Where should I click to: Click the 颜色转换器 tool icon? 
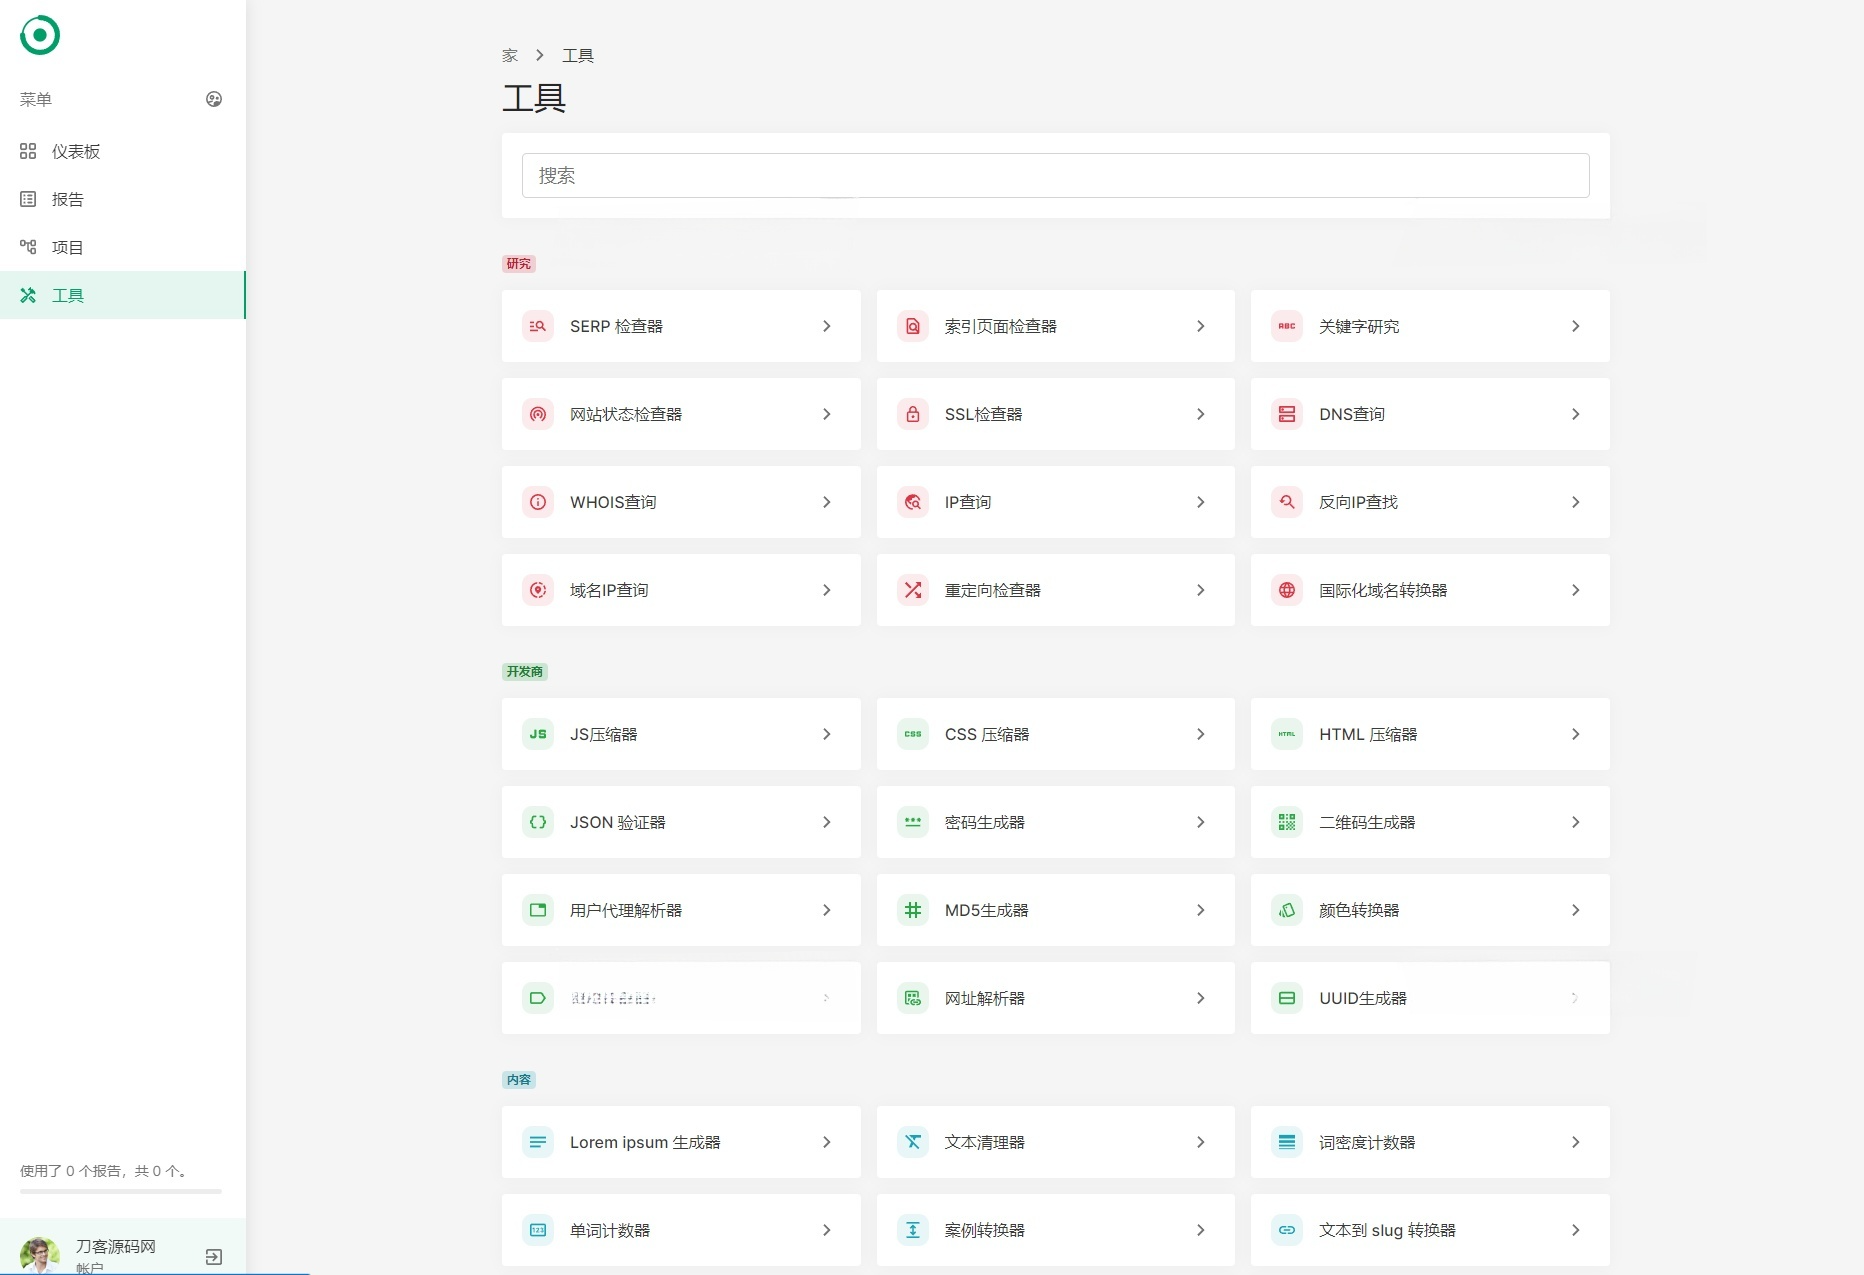coord(1286,910)
